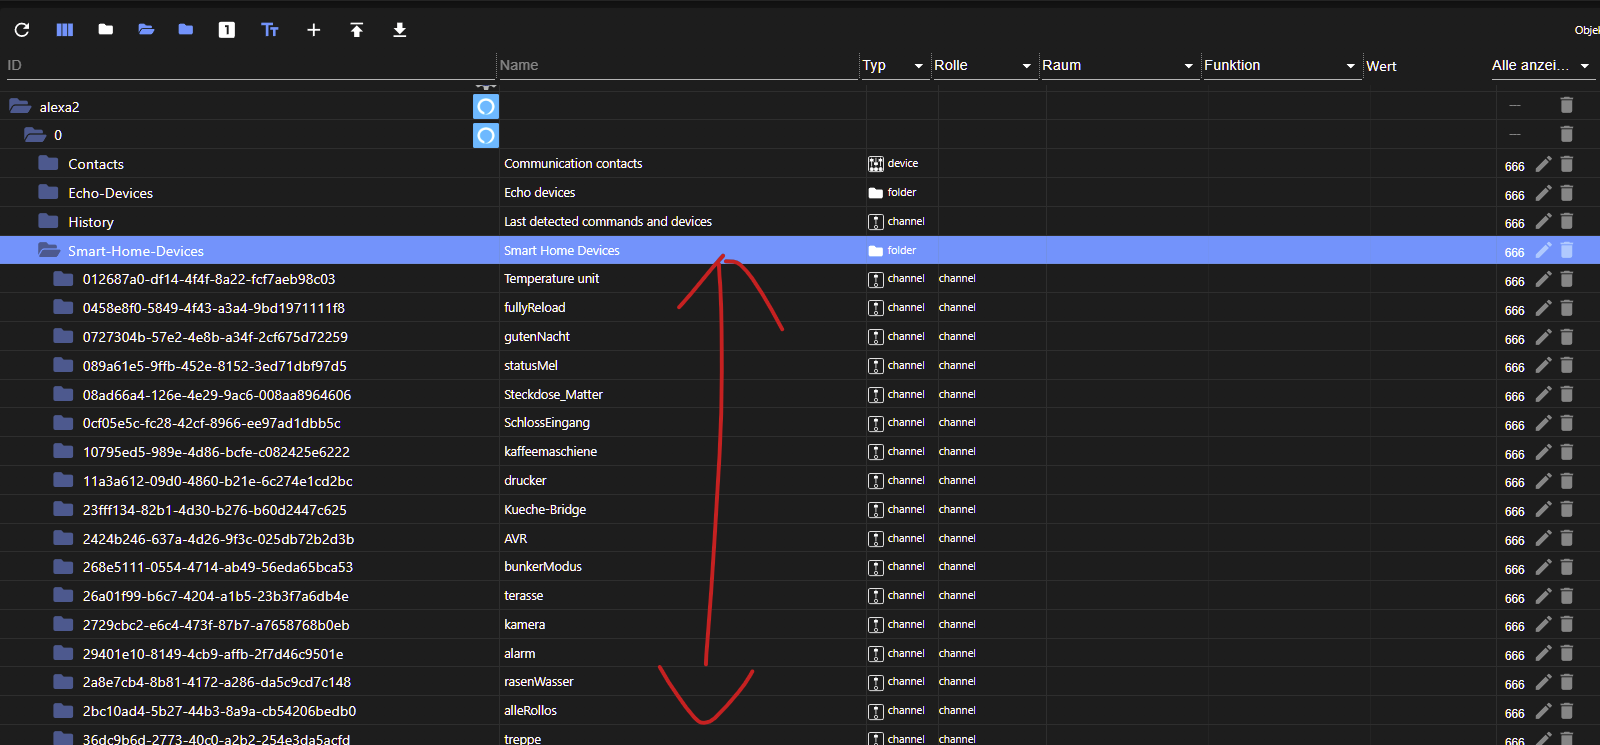This screenshot has width=1600, height=745.
Task: Click the add new object plus icon
Action: coord(313,30)
